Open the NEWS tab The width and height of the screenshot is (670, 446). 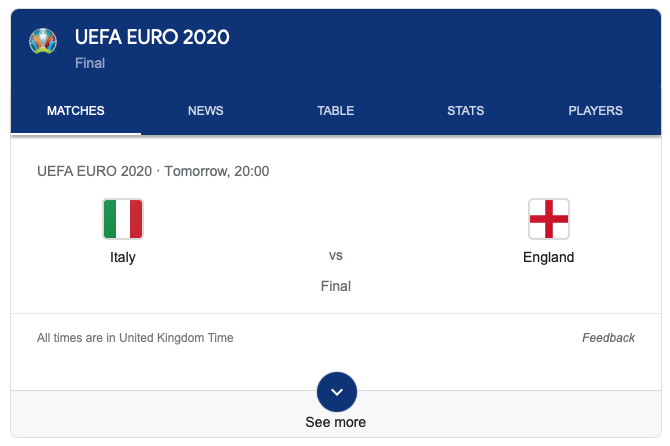(x=206, y=111)
